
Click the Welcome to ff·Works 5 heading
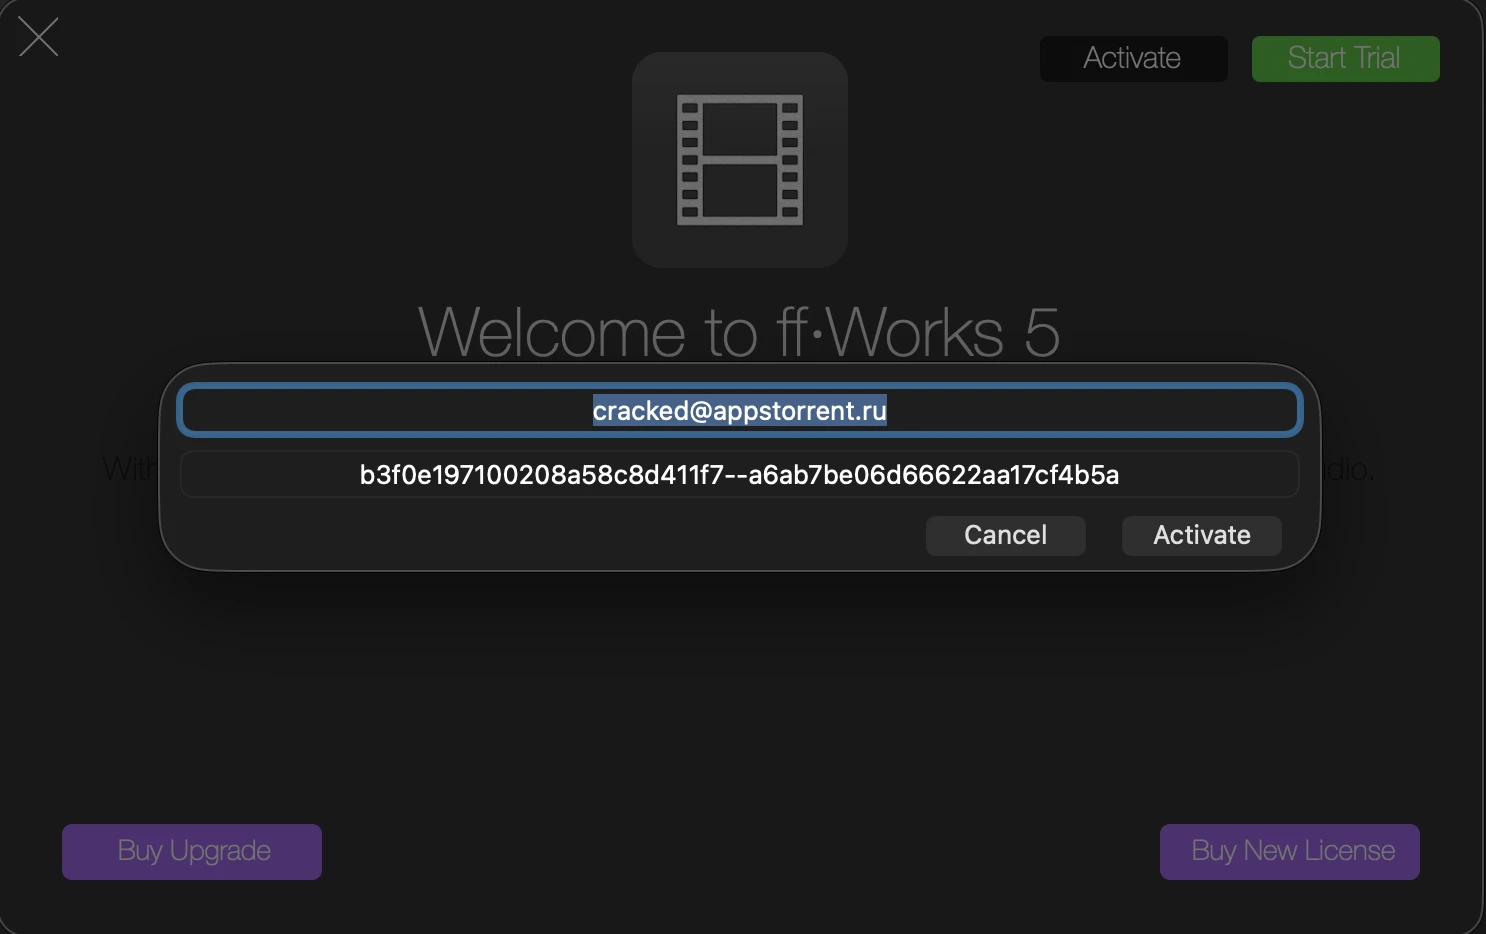pos(740,331)
